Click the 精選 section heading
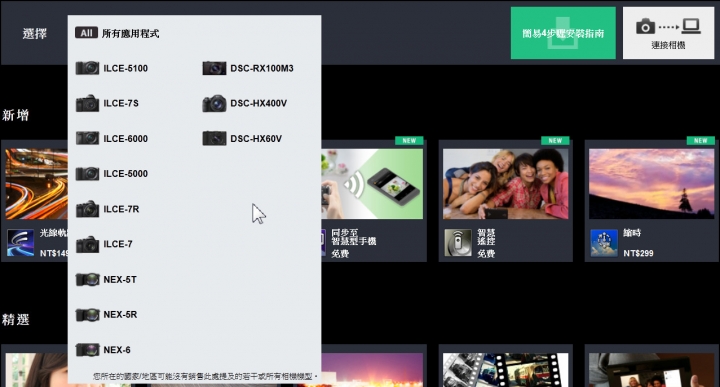The image size is (720, 387). pos(16,319)
